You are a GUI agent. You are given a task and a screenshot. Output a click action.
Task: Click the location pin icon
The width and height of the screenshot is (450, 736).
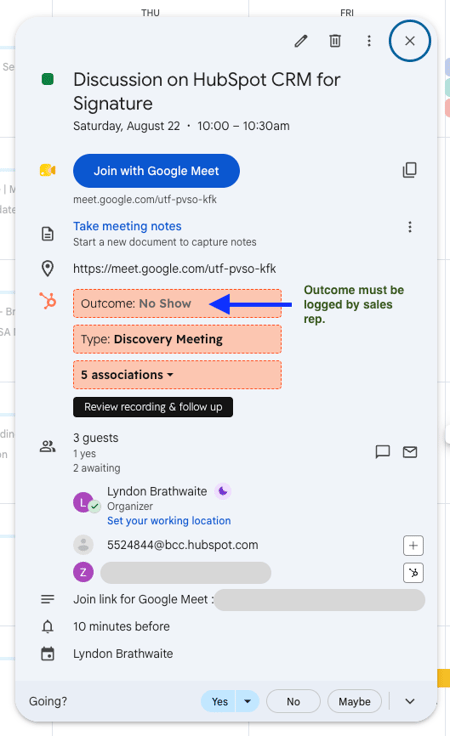pyautogui.click(x=47, y=268)
